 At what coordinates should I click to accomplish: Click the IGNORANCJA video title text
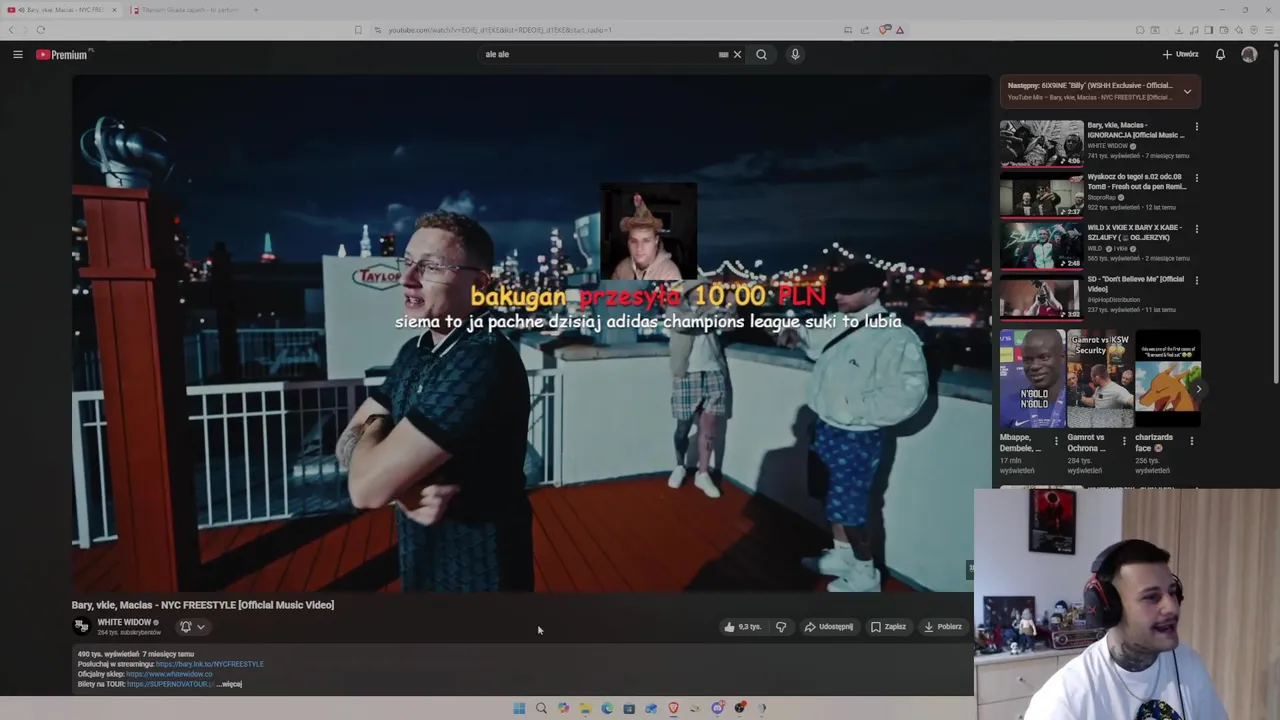click(1136, 130)
